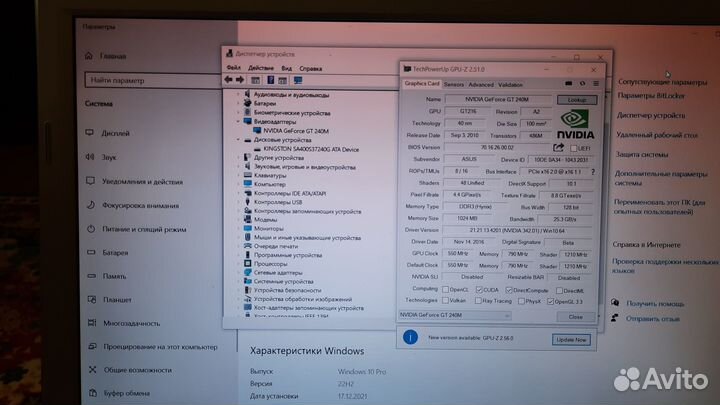
Task: Click the GPU-Z screenshot camera icon
Action: [x=568, y=84]
